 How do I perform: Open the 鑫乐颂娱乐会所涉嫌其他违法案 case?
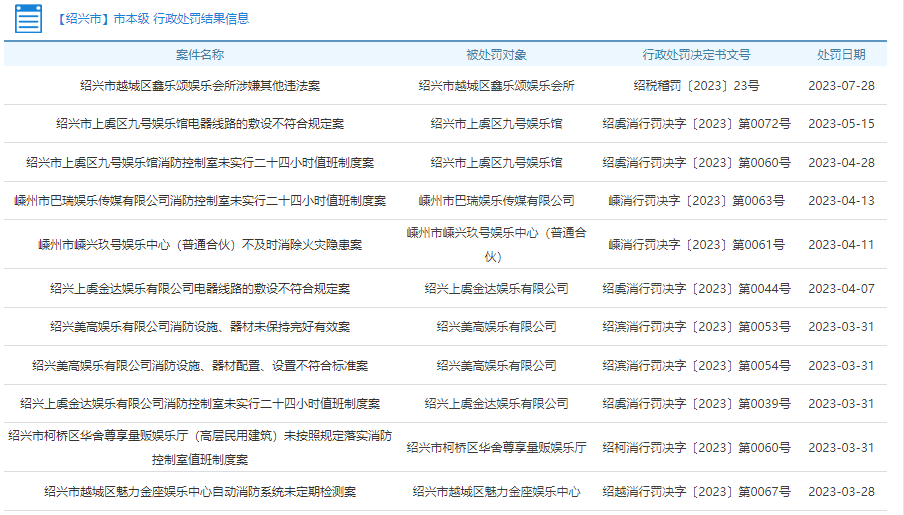200,86
